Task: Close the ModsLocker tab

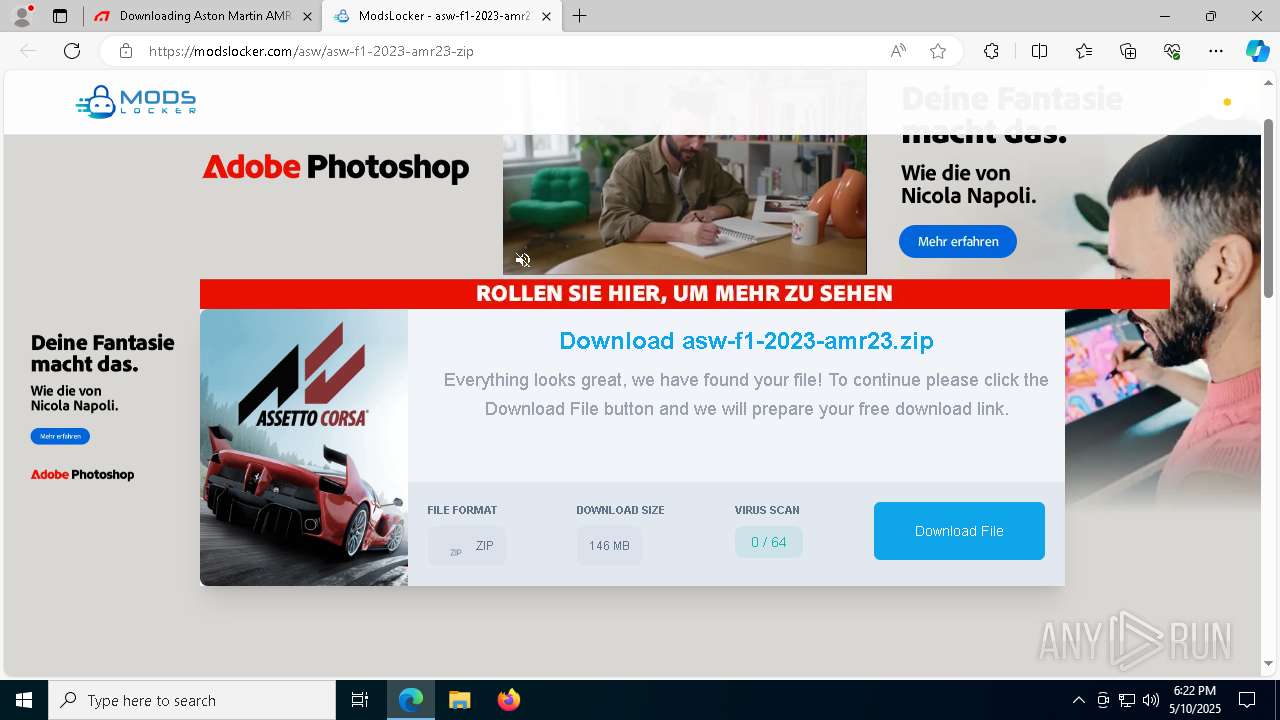Action: (544, 16)
